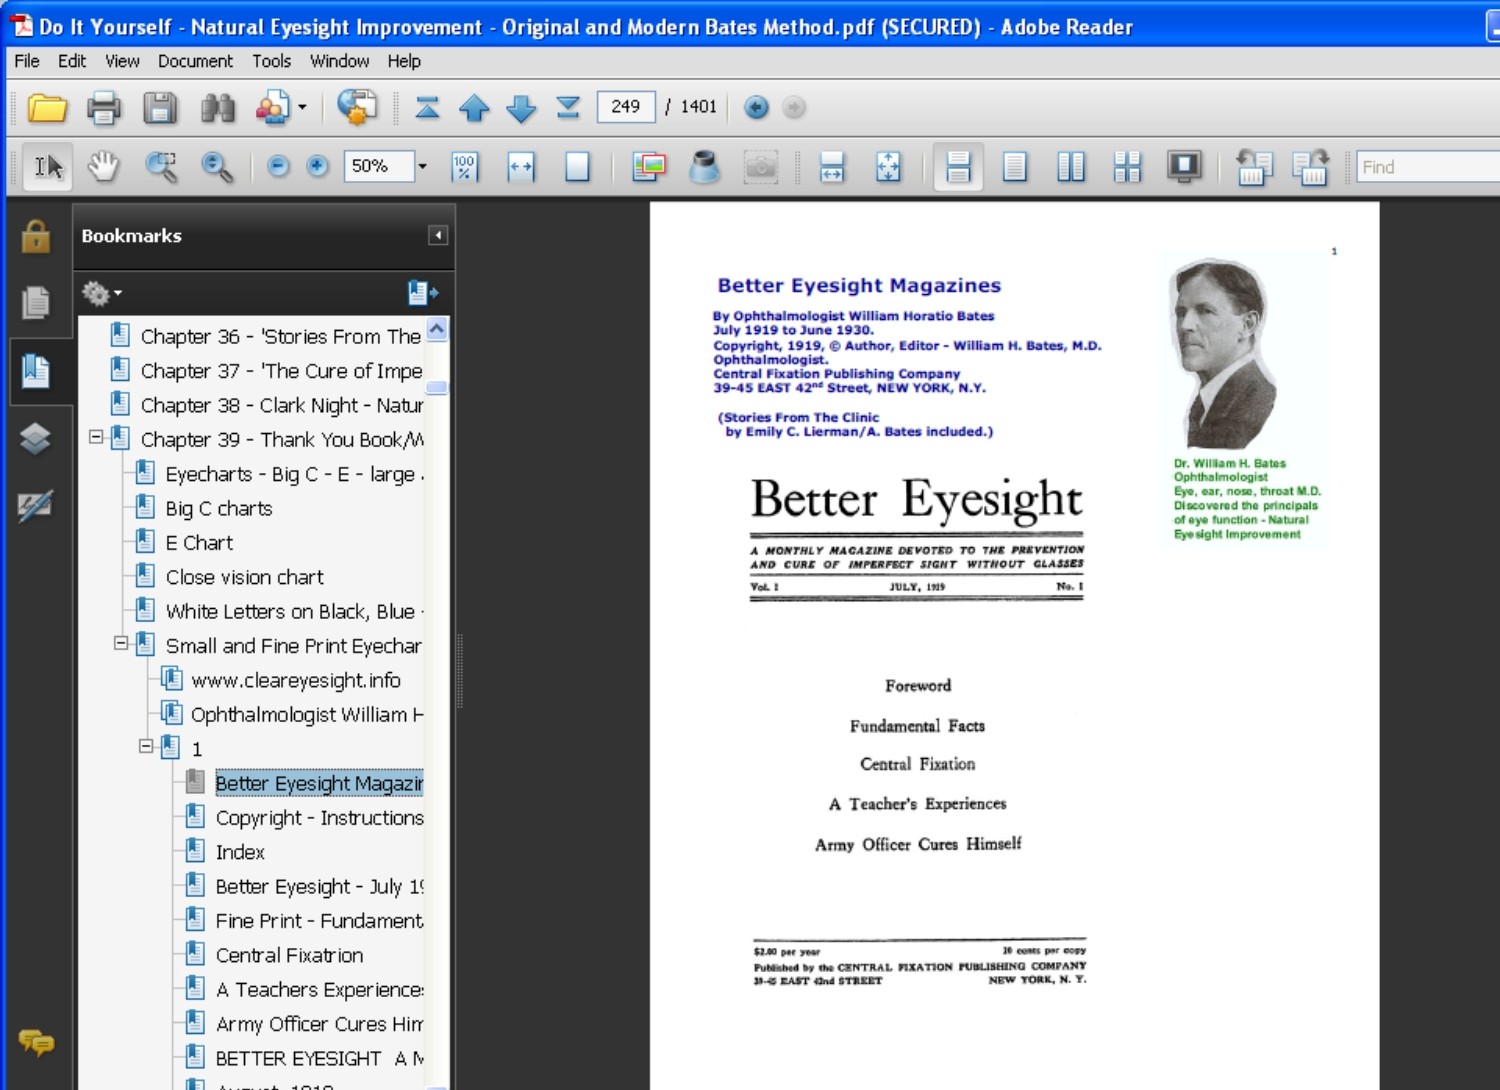Fit whole page in window
This screenshot has width=1500, height=1090.
point(577,167)
